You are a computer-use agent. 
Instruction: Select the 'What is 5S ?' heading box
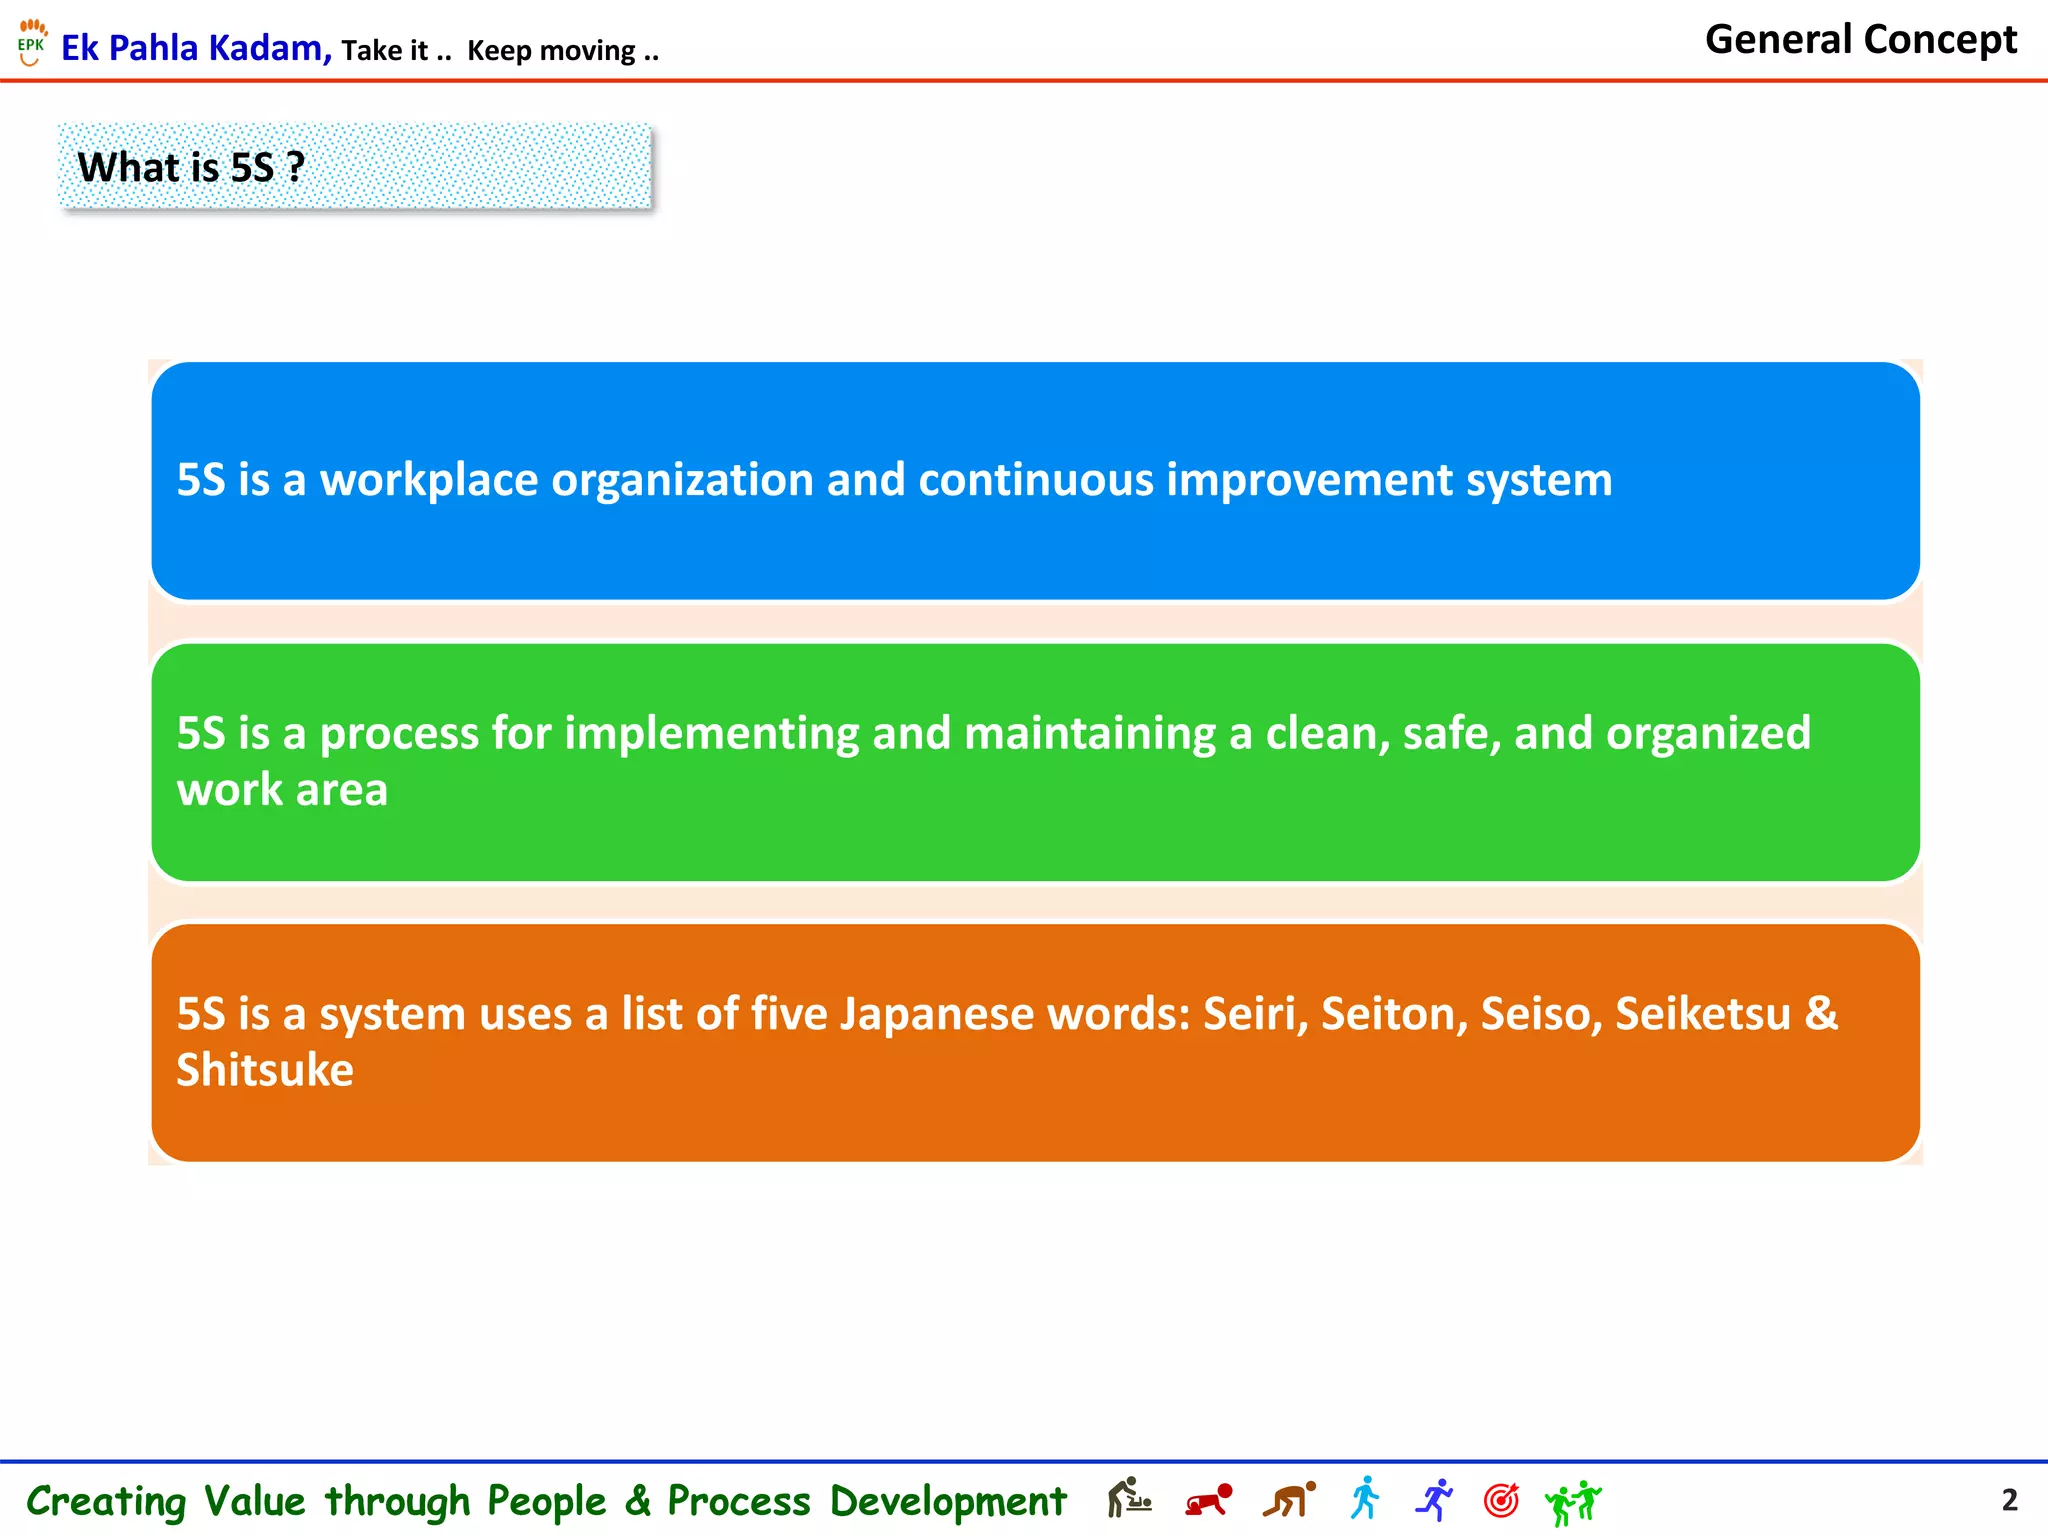(355, 167)
